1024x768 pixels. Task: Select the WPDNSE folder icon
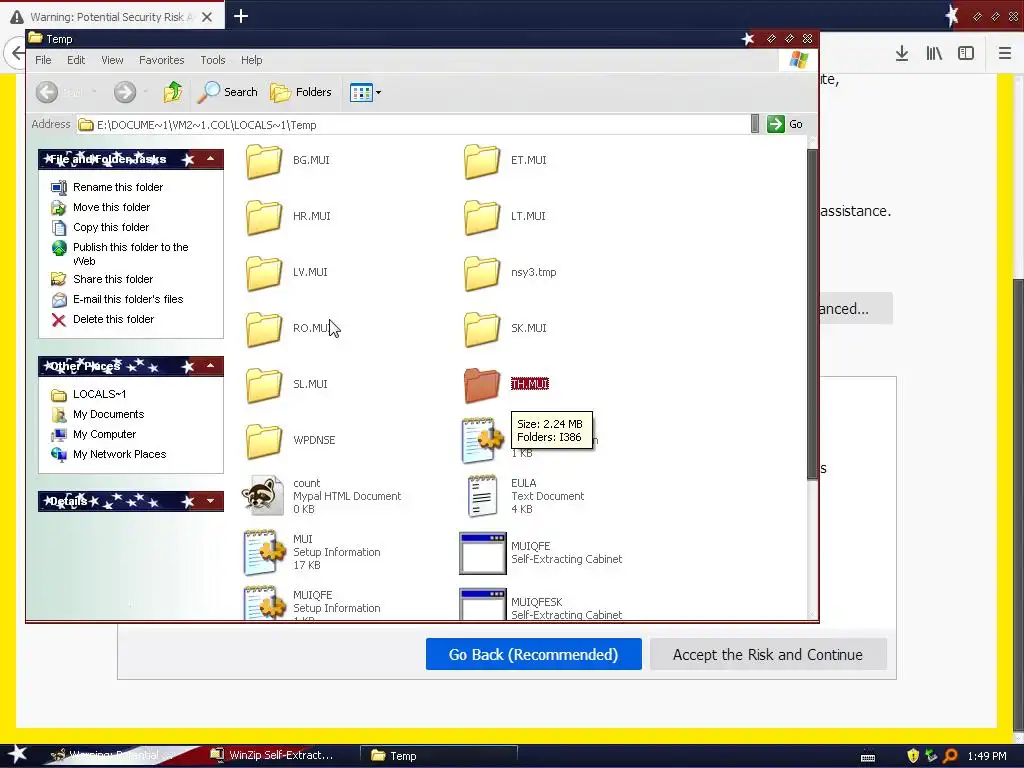(x=264, y=441)
